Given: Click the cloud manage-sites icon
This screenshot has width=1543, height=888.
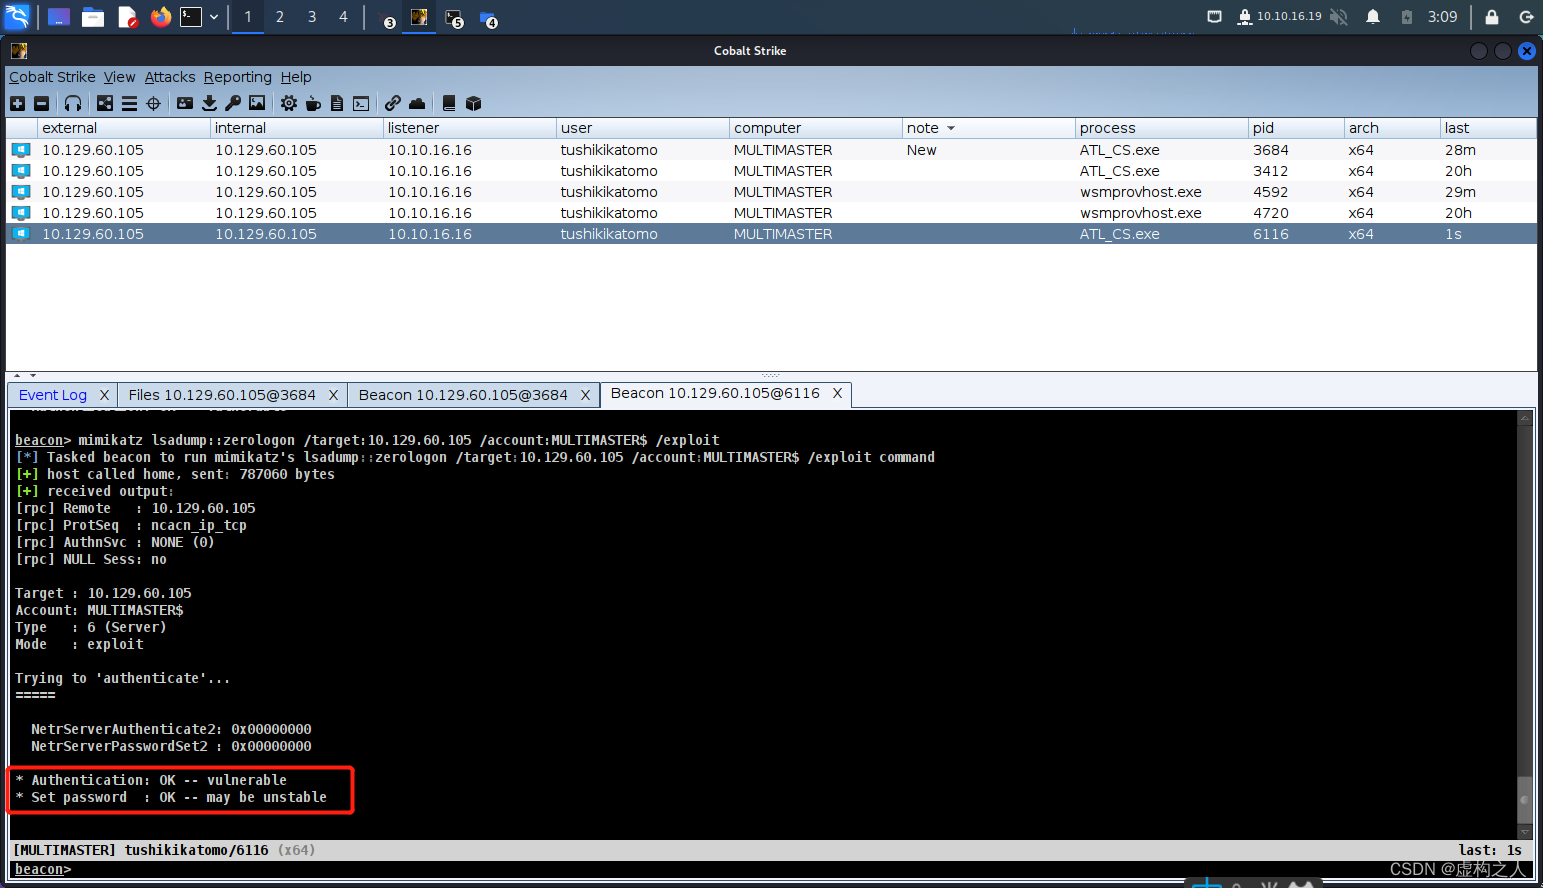Looking at the screenshot, I should coord(417,103).
